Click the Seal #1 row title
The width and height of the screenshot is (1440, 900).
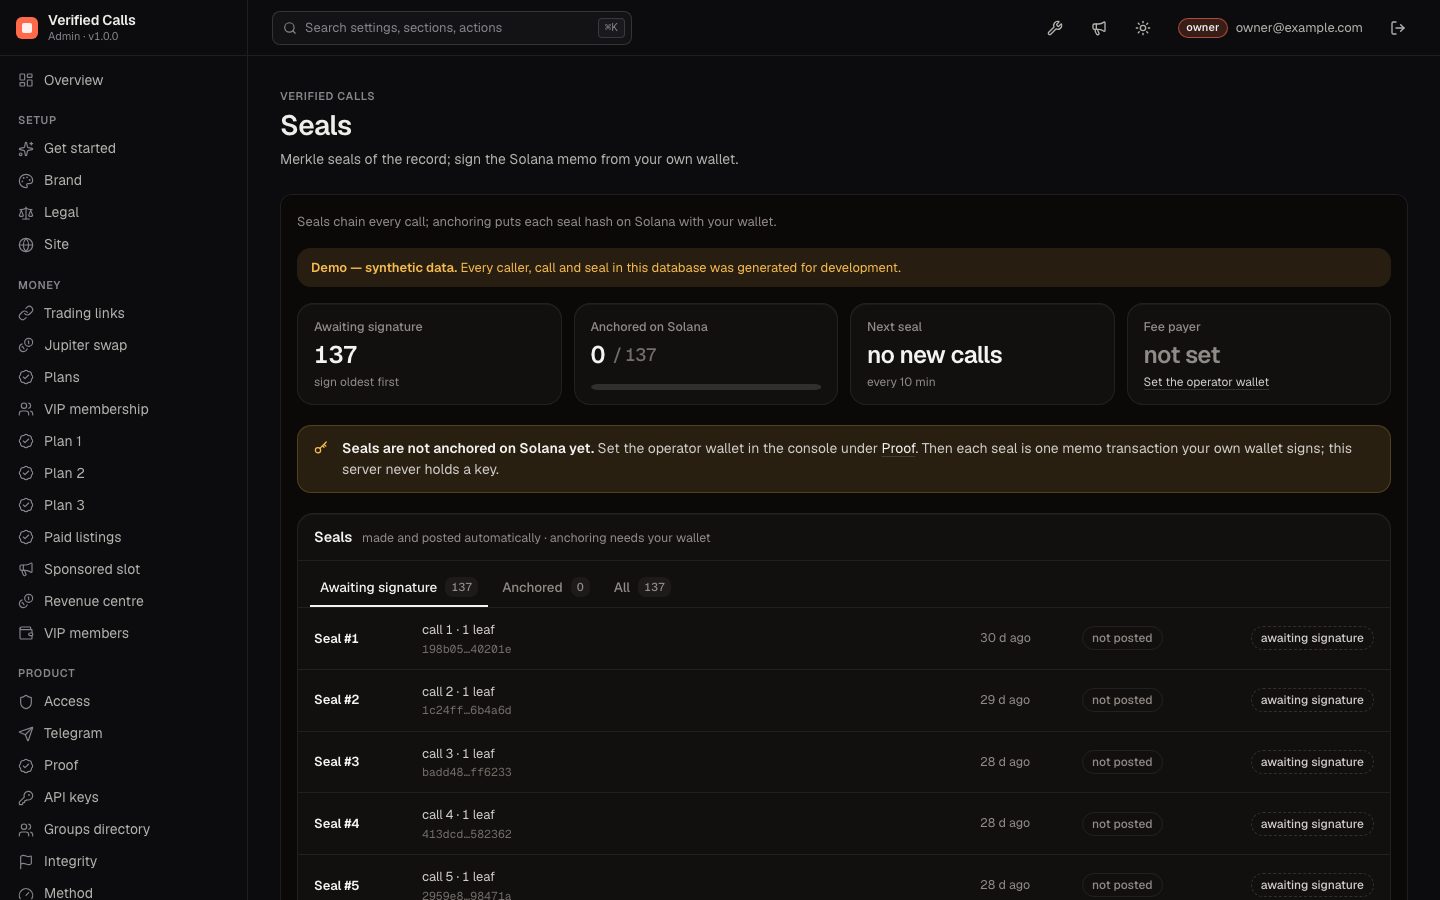click(x=336, y=638)
